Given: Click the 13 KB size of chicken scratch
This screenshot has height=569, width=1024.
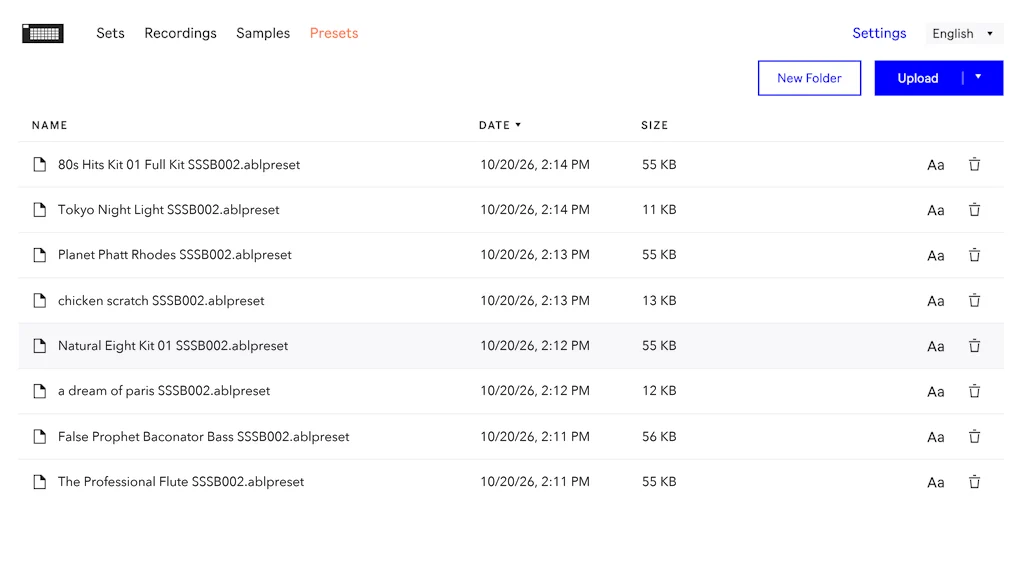Looking at the screenshot, I should click(x=659, y=301).
